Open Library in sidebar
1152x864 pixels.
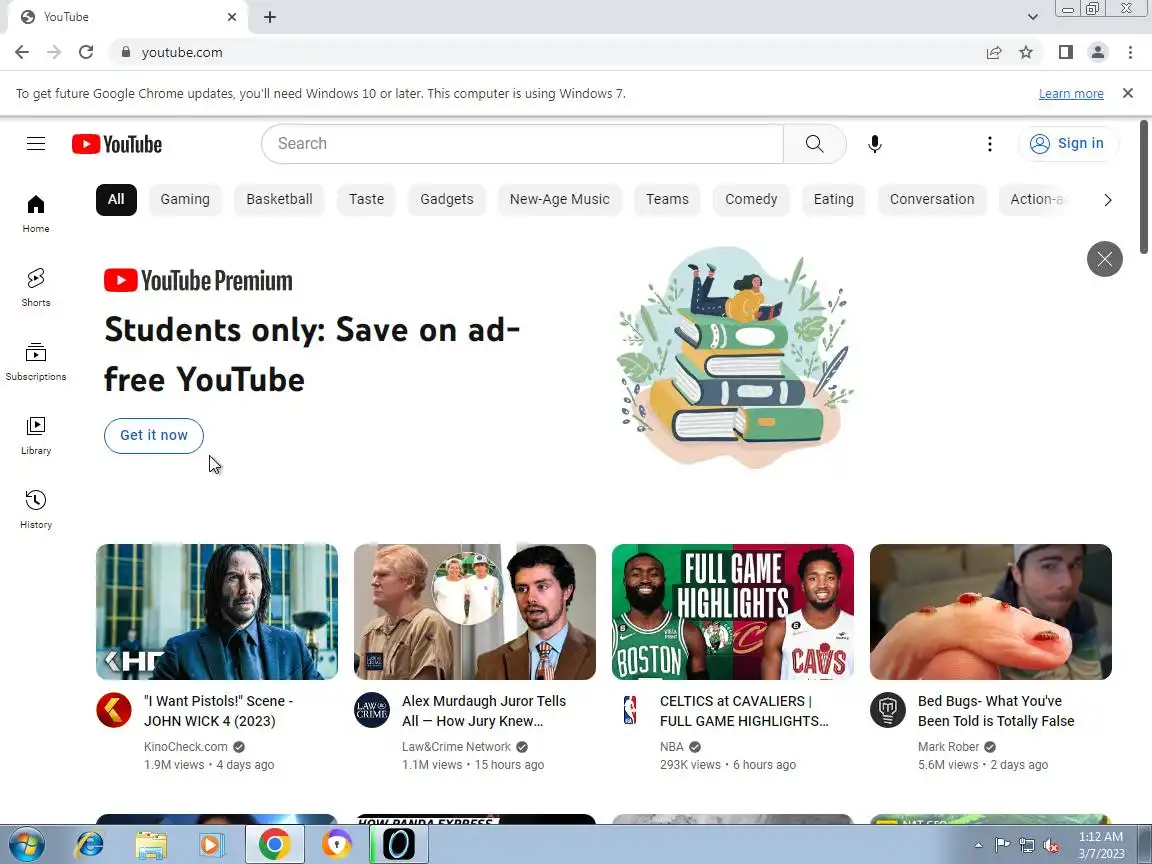[36, 436]
